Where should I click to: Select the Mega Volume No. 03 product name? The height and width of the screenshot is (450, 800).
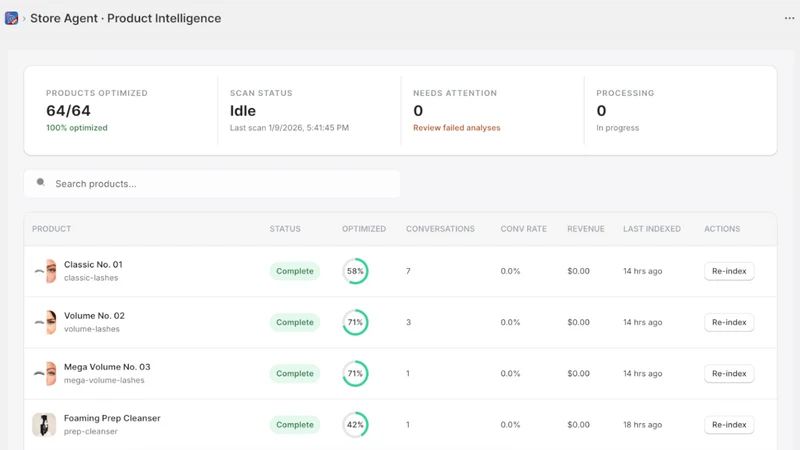pos(107,367)
